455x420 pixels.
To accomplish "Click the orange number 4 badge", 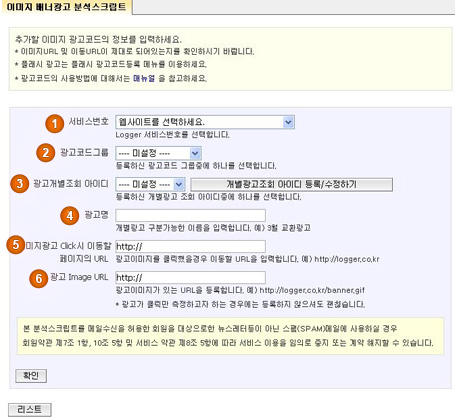I will coord(69,215).
